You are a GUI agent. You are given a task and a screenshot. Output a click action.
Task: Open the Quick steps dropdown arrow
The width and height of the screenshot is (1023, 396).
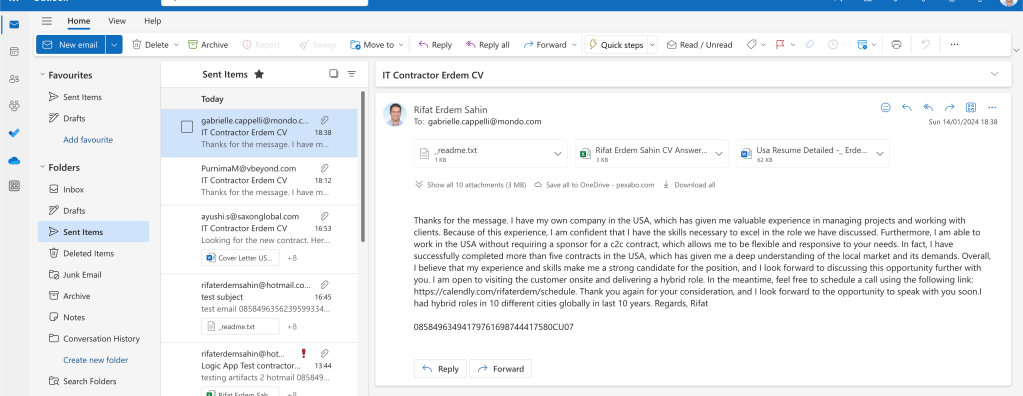pyautogui.click(x=652, y=45)
